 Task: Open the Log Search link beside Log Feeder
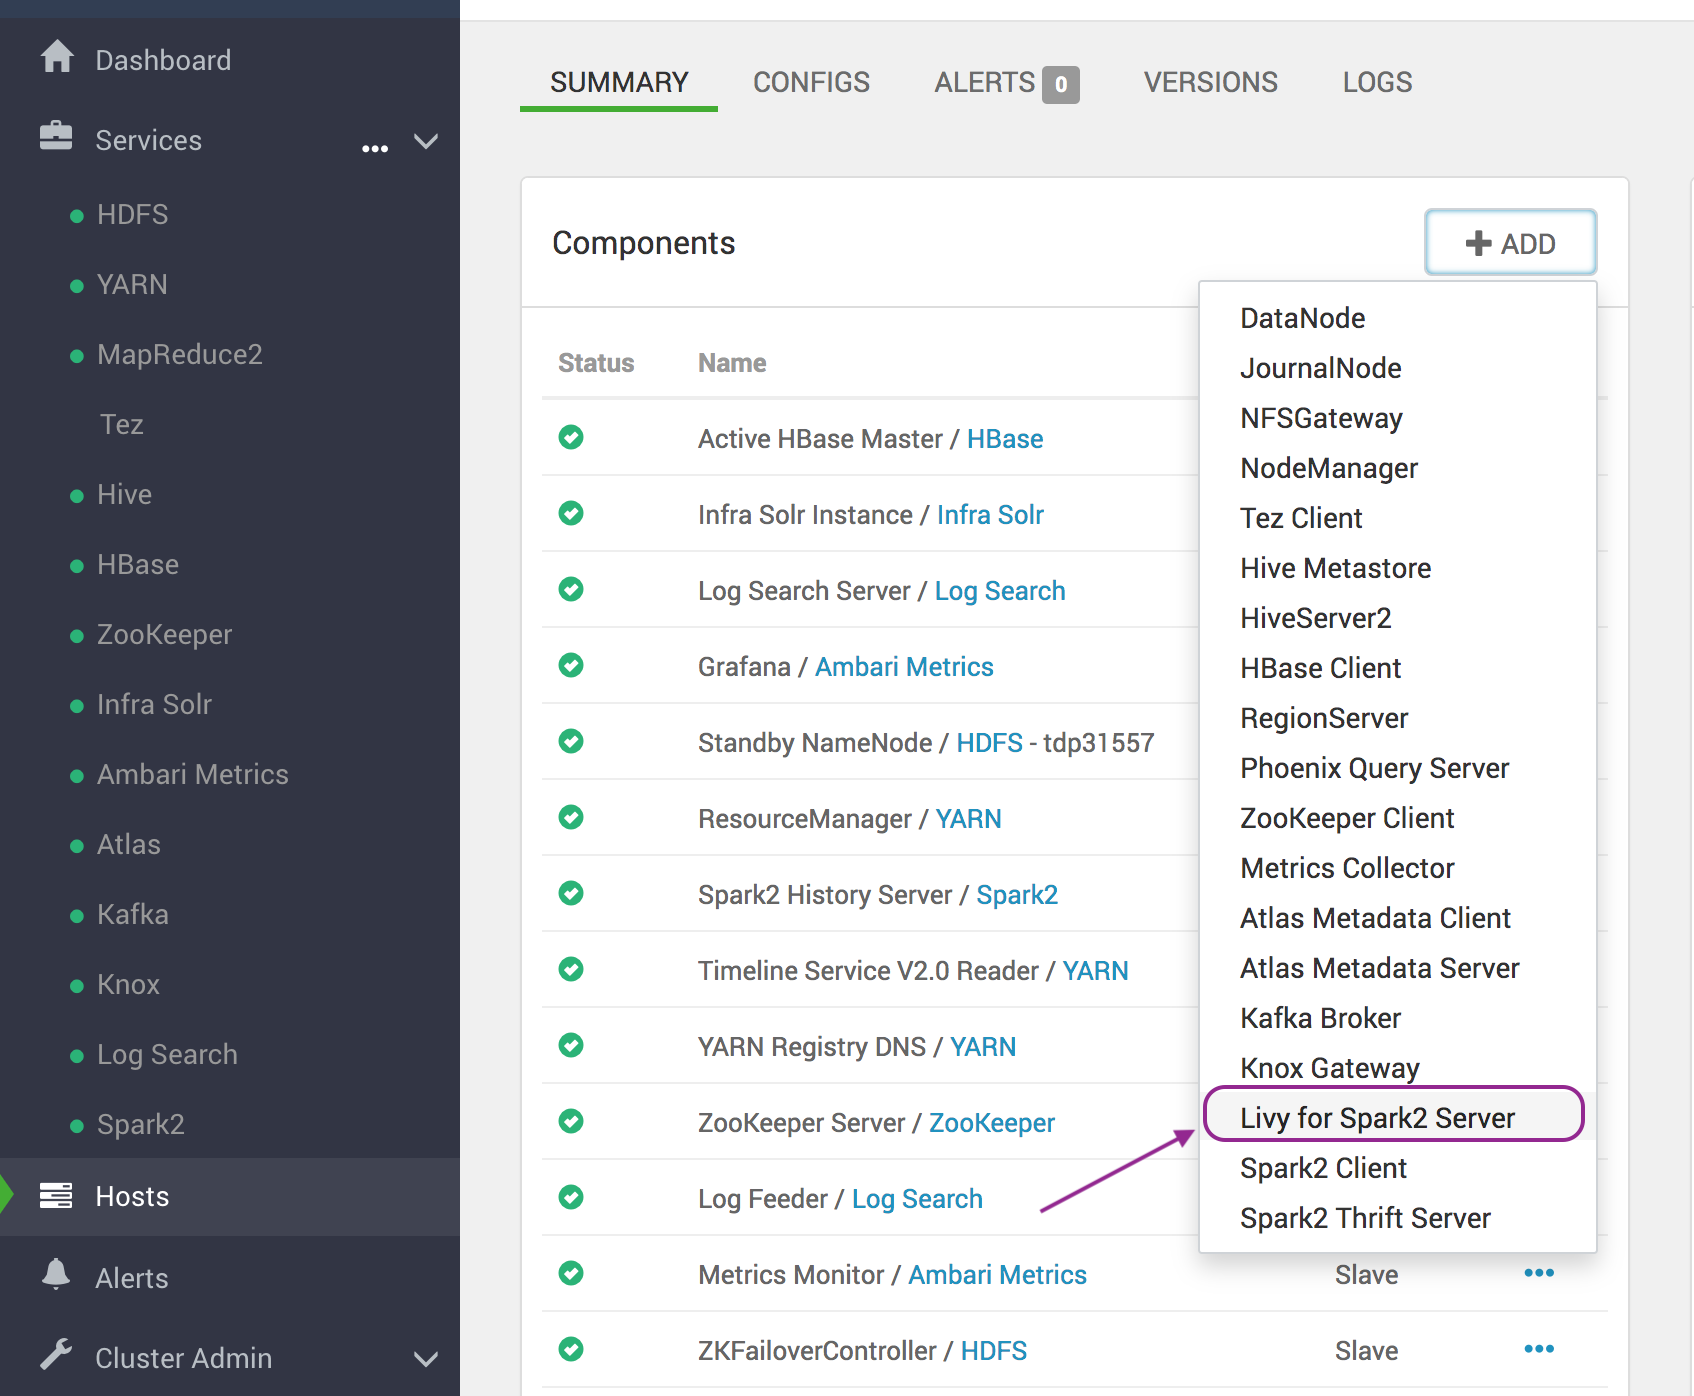[917, 1198]
